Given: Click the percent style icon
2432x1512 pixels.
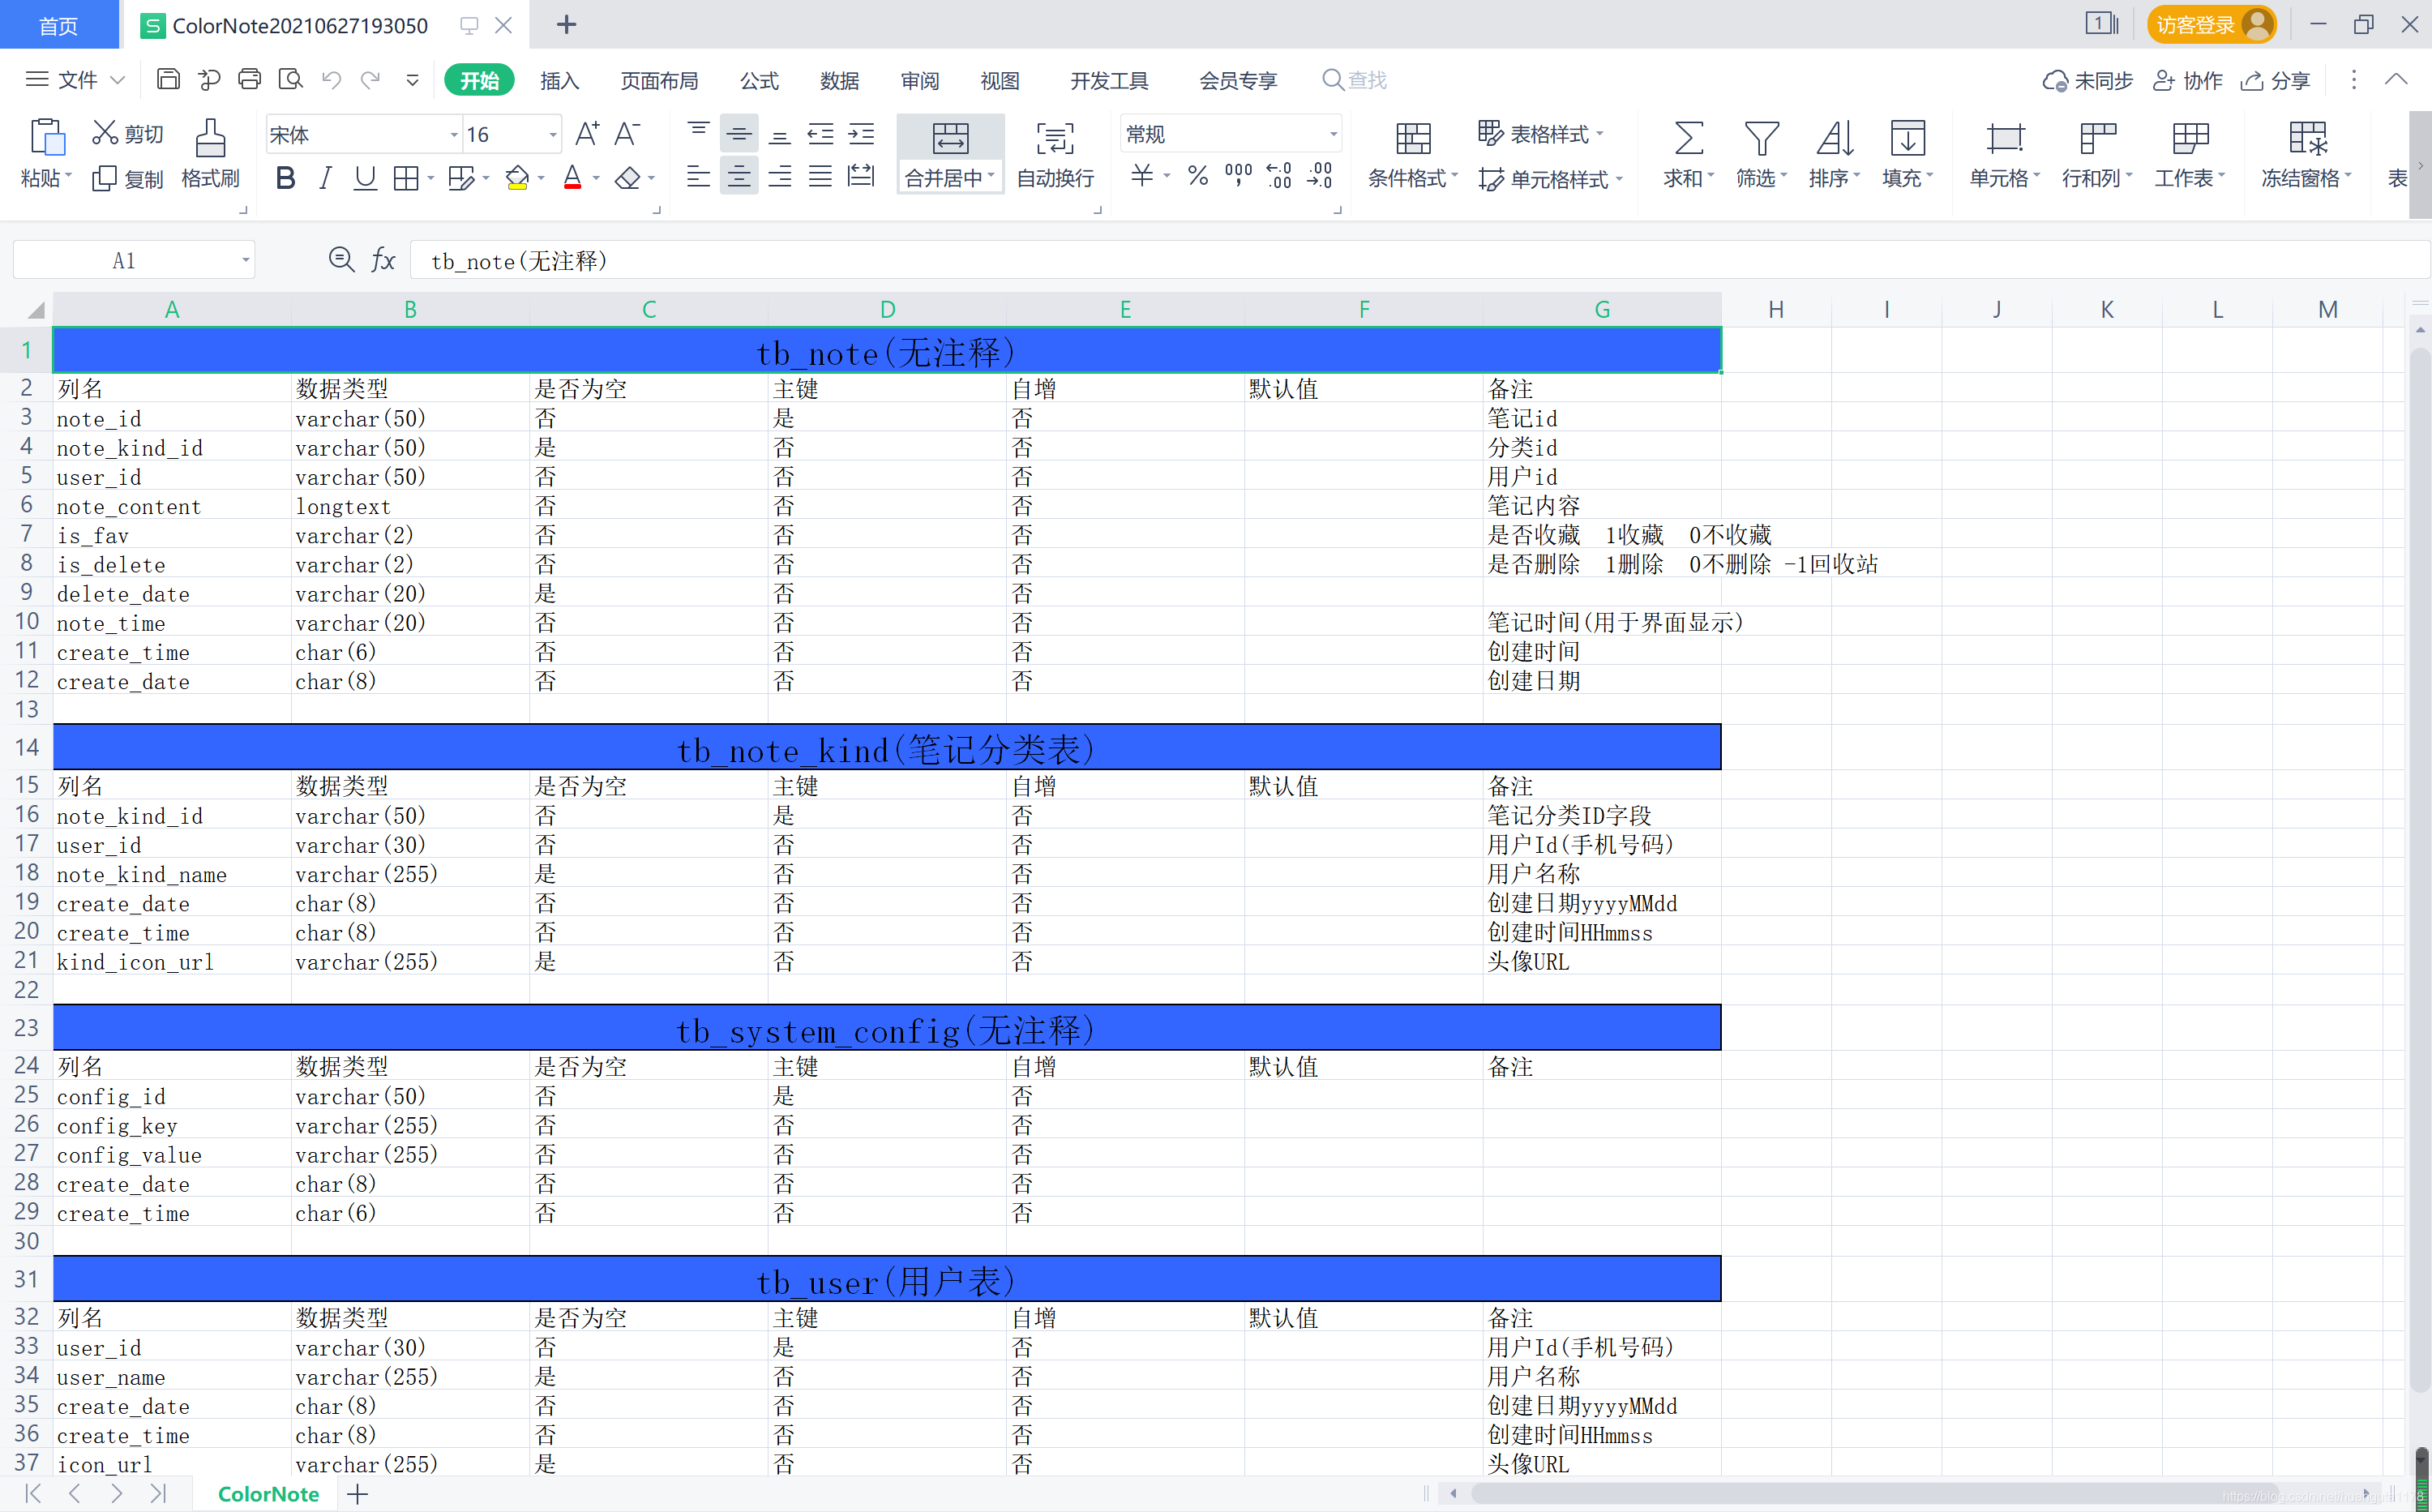Looking at the screenshot, I should click(1198, 176).
